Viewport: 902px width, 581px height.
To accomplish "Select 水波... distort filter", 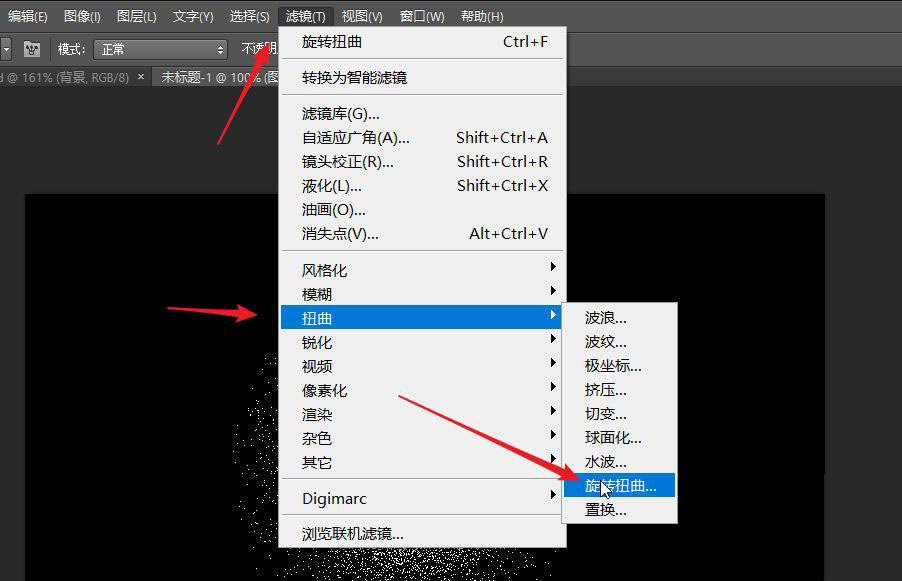I will (619, 462).
